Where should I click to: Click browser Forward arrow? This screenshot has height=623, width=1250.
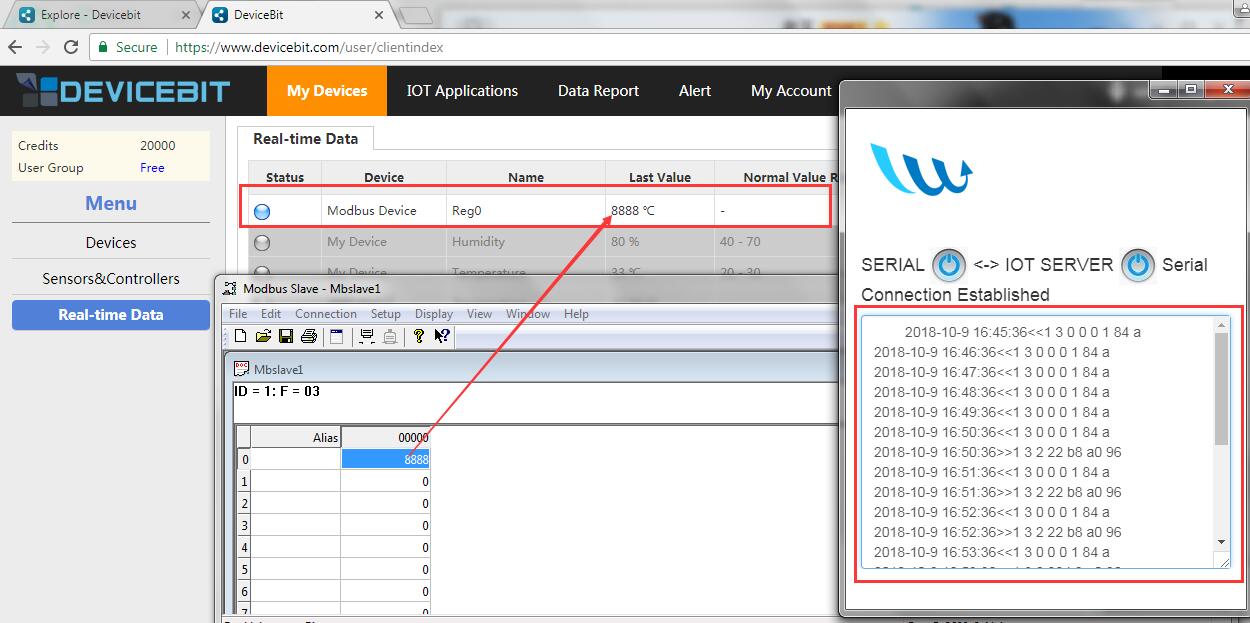pos(43,47)
